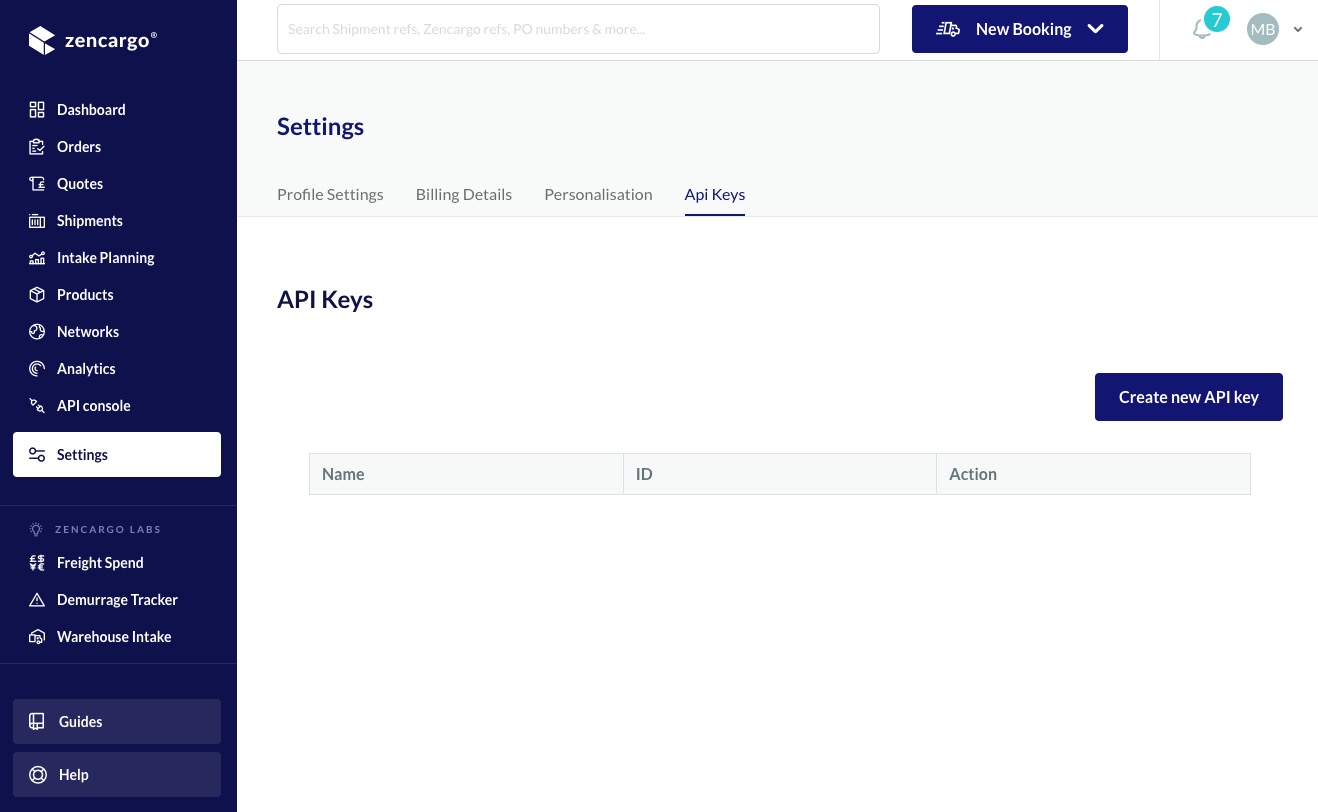
Task: Open Quotes in the navigation panel
Action: pyautogui.click(x=80, y=183)
